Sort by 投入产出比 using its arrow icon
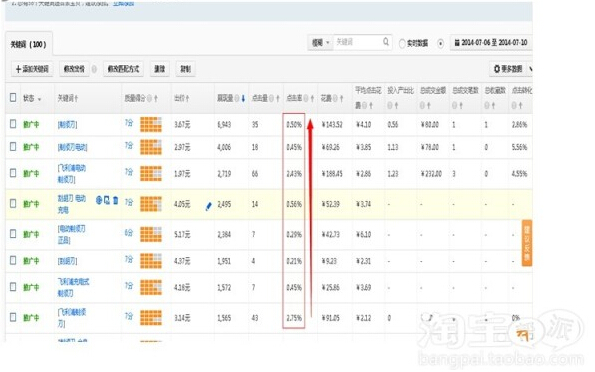Screen dimensions: 595x372 point(396,105)
